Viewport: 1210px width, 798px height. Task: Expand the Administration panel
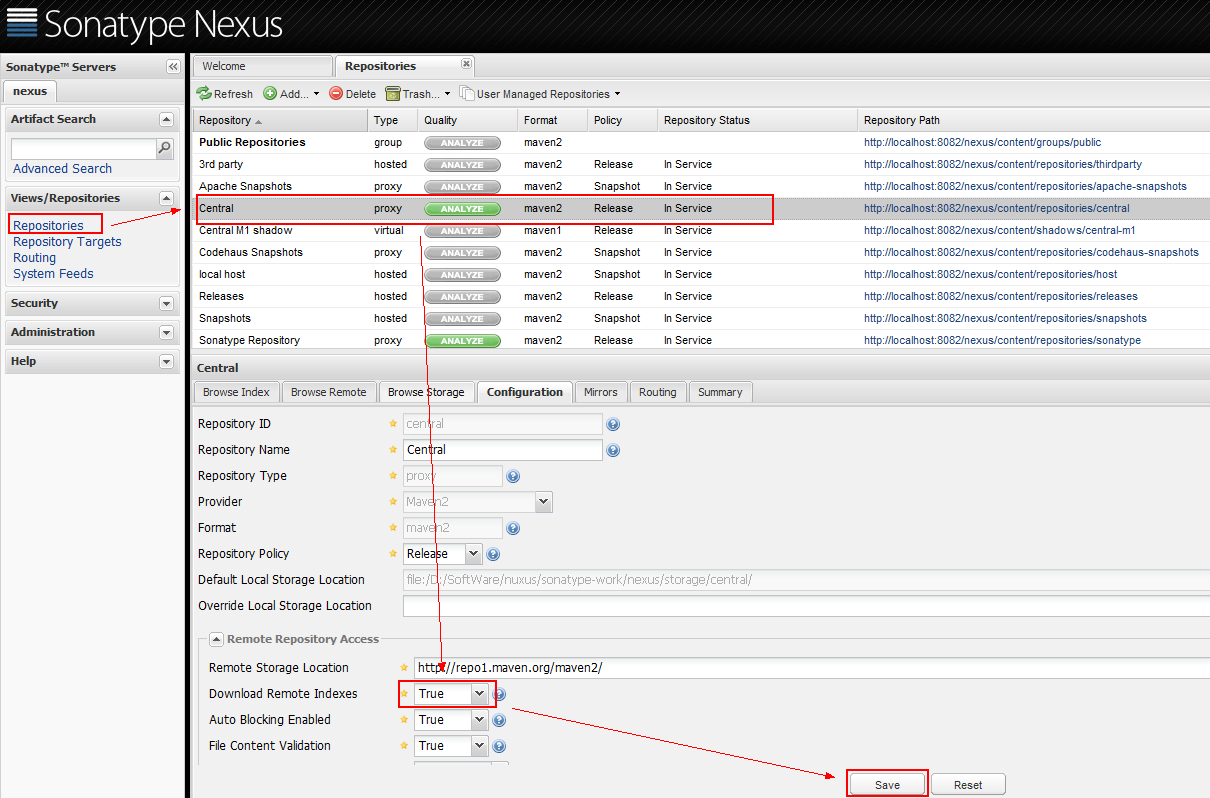166,332
